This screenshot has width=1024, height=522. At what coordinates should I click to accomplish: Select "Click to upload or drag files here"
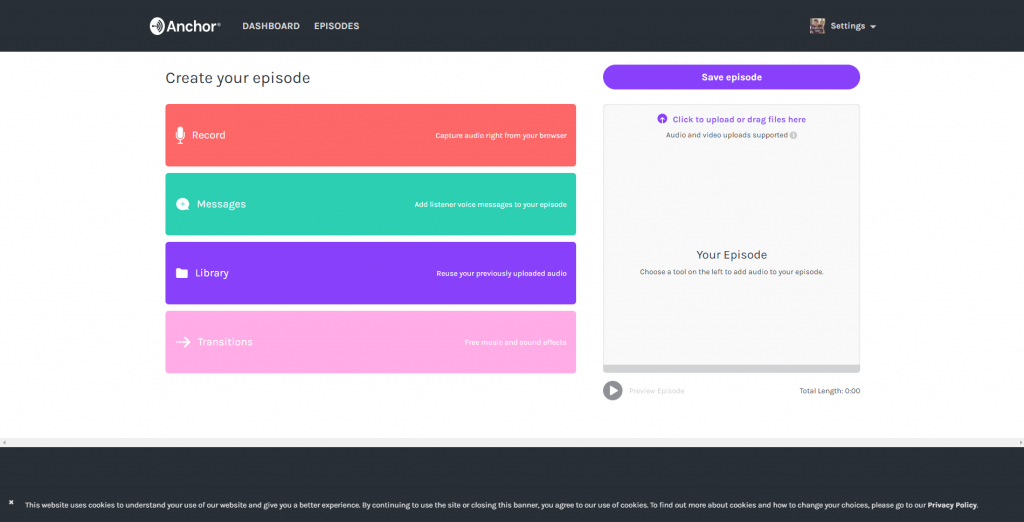point(739,119)
